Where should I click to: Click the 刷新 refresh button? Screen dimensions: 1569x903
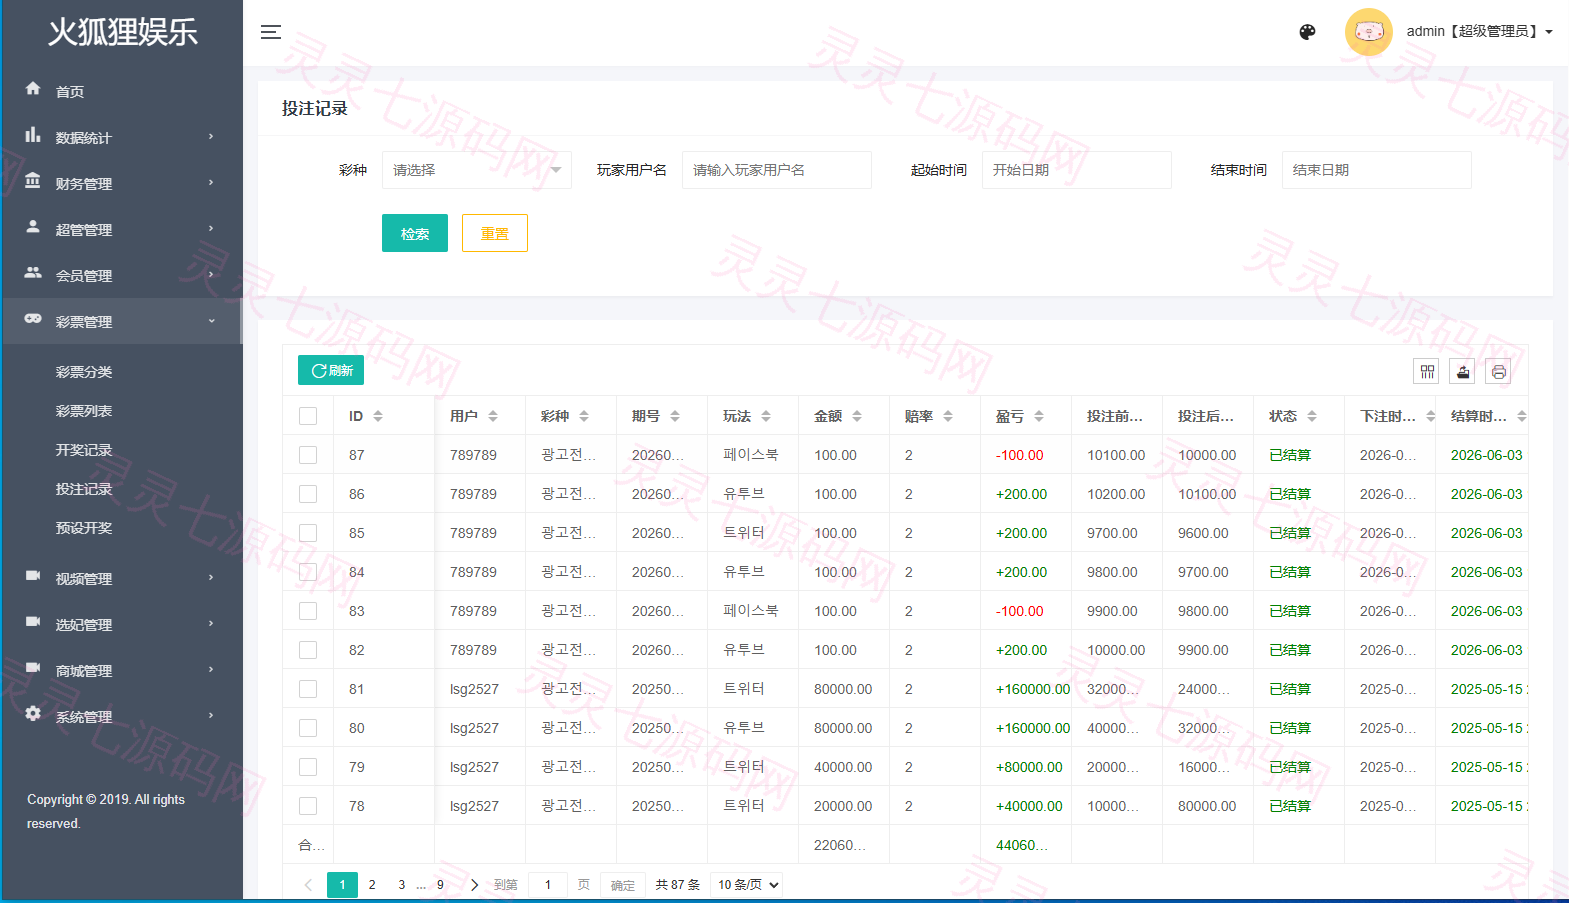pyautogui.click(x=331, y=370)
